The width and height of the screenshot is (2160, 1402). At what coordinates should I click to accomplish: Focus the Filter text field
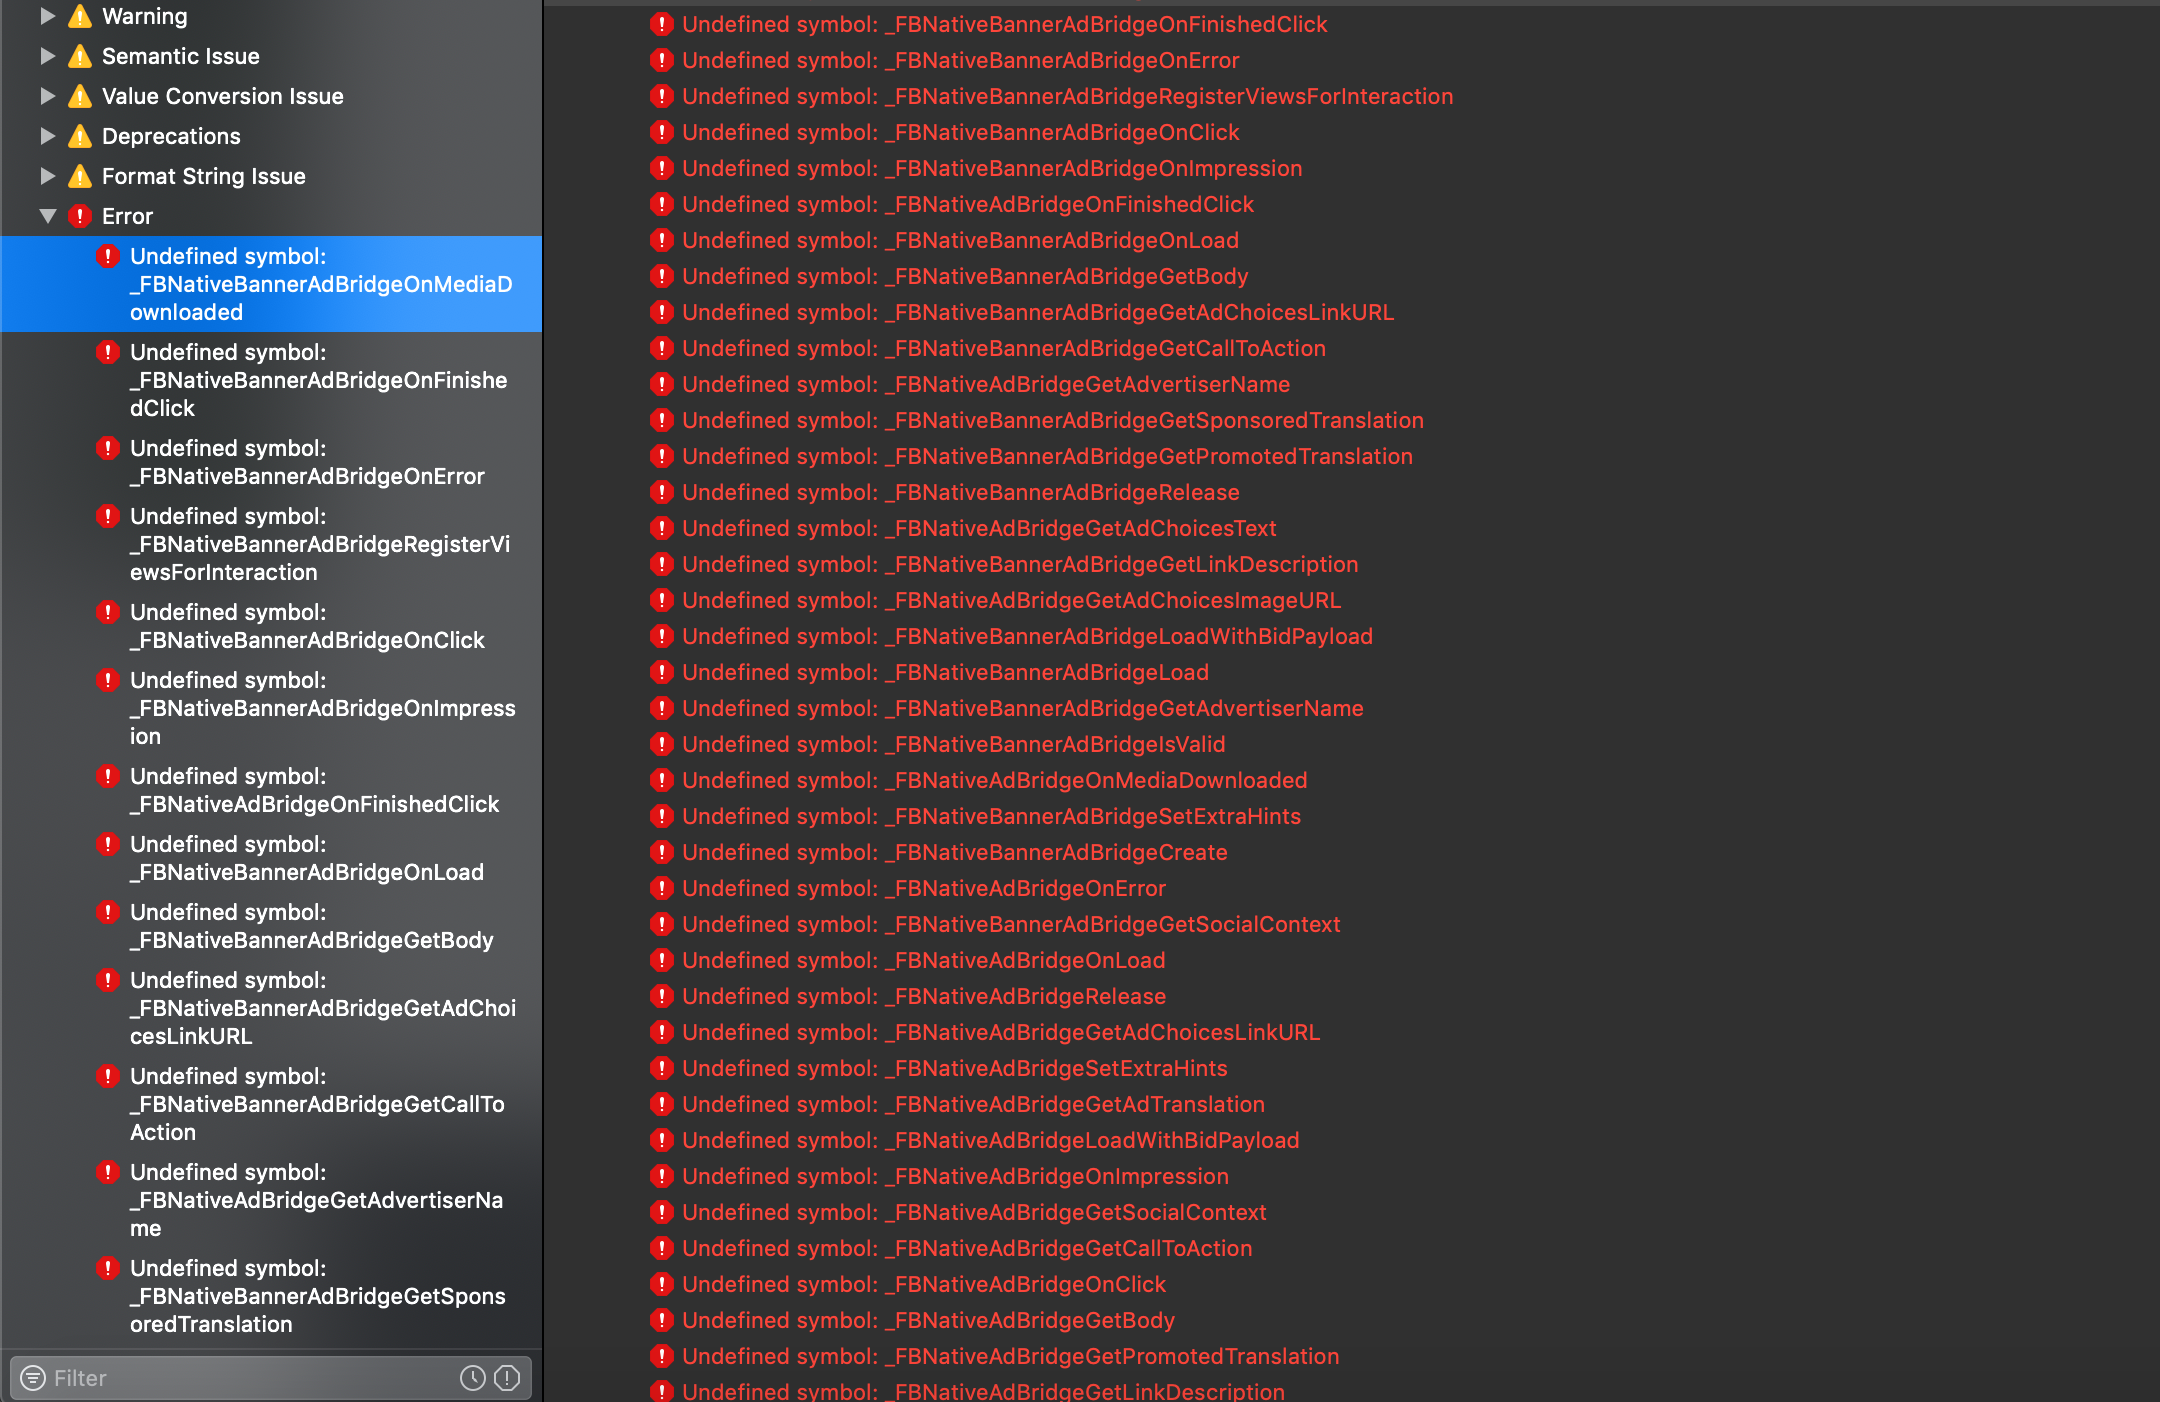click(270, 1378)
